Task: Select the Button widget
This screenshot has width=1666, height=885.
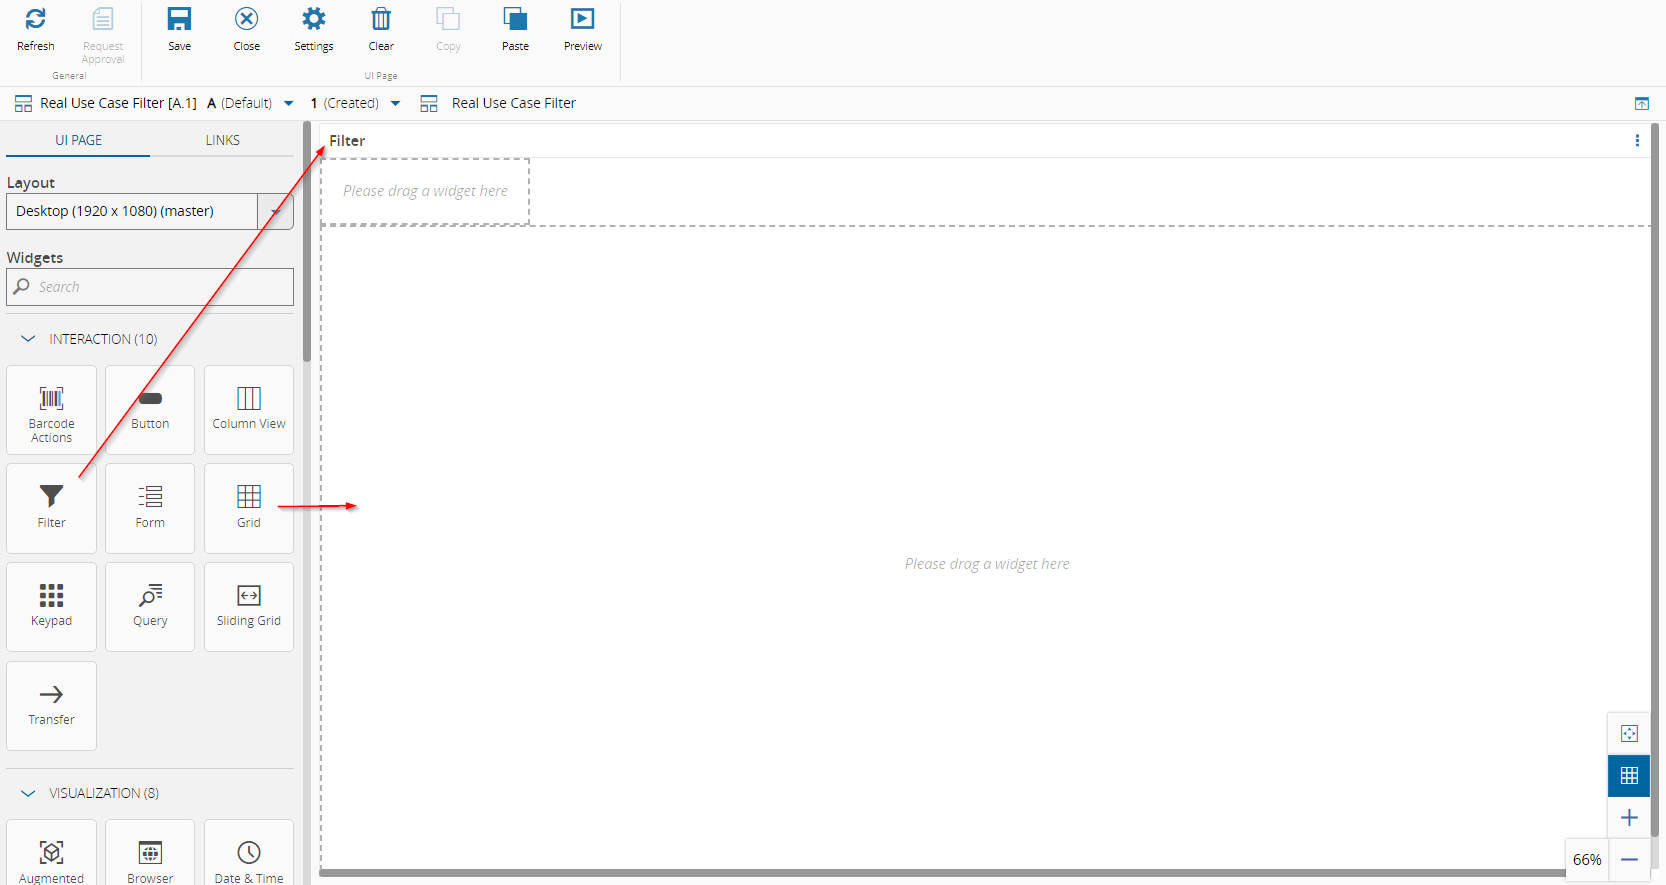Action: pos(150,410)
